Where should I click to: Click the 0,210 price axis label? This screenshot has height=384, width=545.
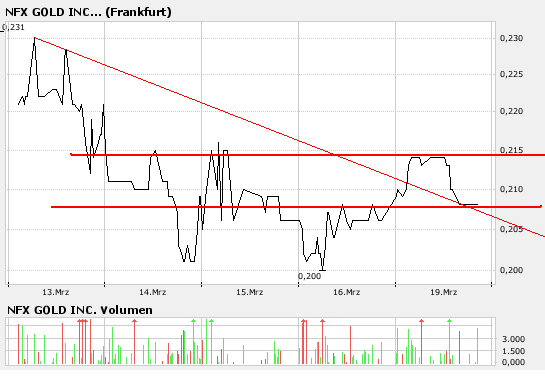tap(511, 189)
